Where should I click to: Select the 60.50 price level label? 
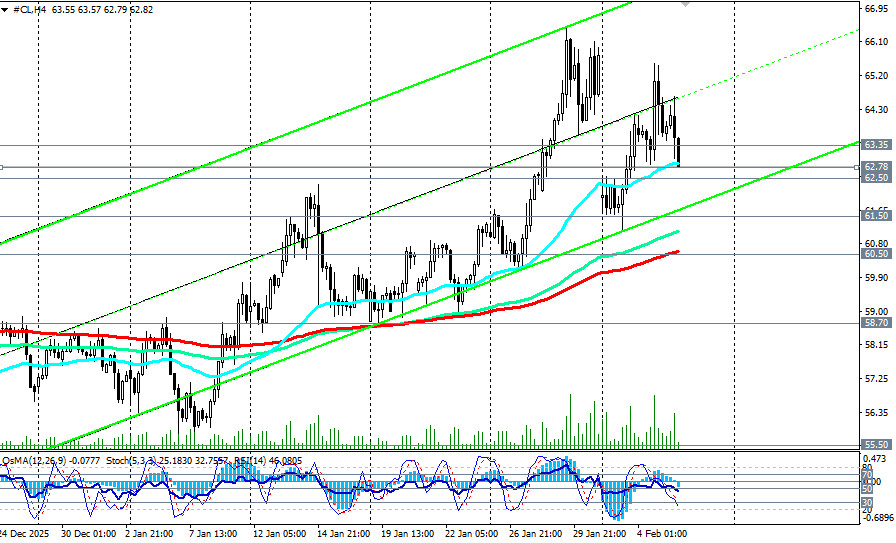click(x=877, y=254)
